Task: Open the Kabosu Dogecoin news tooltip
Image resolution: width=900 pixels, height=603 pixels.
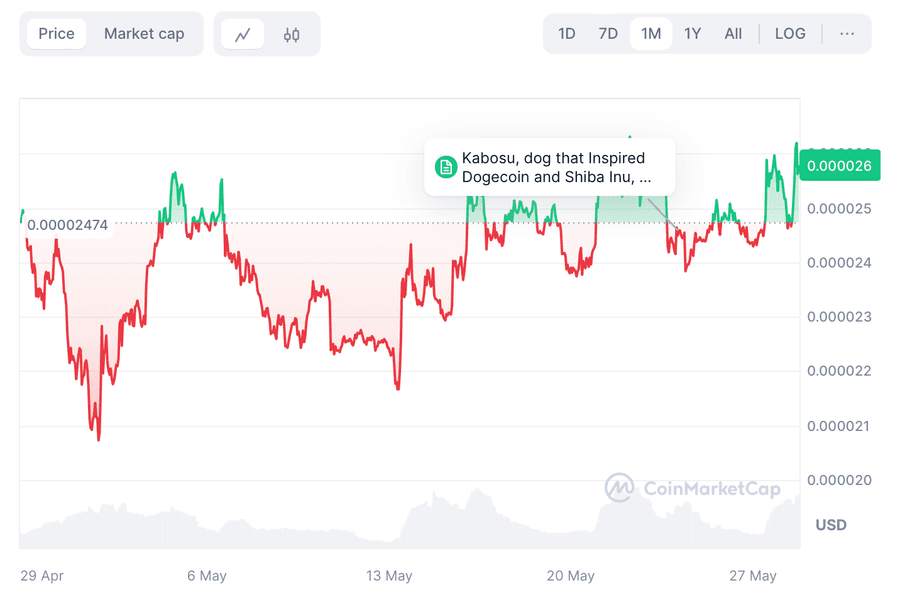Action: 553,167
